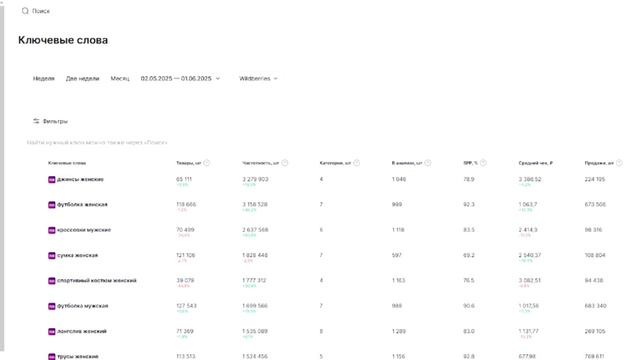The width and height of the screenshot is (640, 360).
Task: Open the Wildberries marketplace dropdown
Action: coord(258,78)
